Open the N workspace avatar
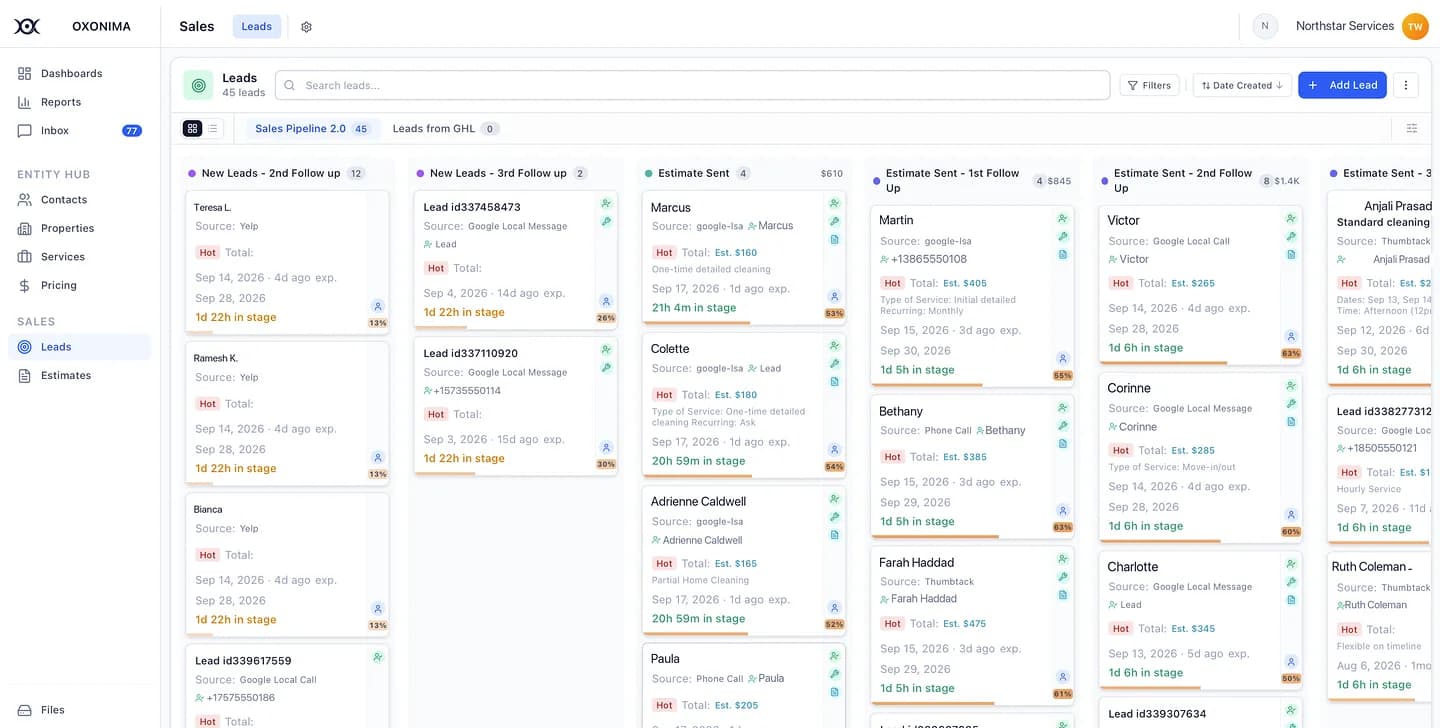Screen dimensions: 1440x728 pos(1265,27)
